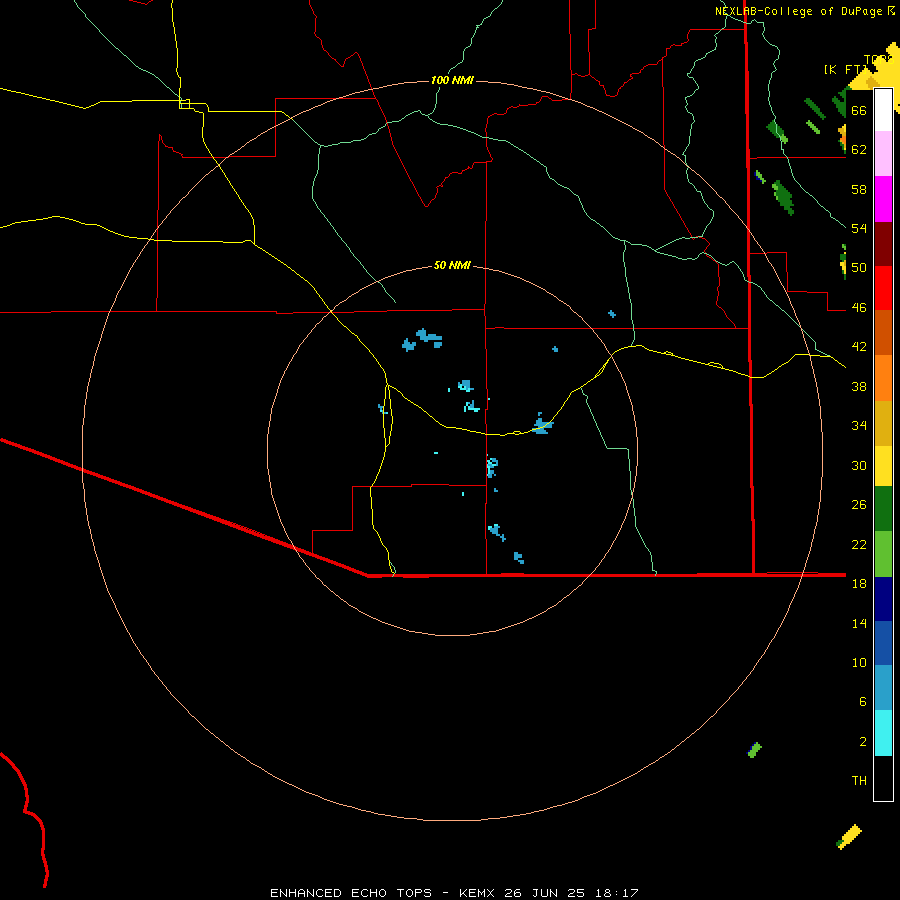Click the legend value 26
This screenshot has width=900, height=900.
(x=859, y=505)
